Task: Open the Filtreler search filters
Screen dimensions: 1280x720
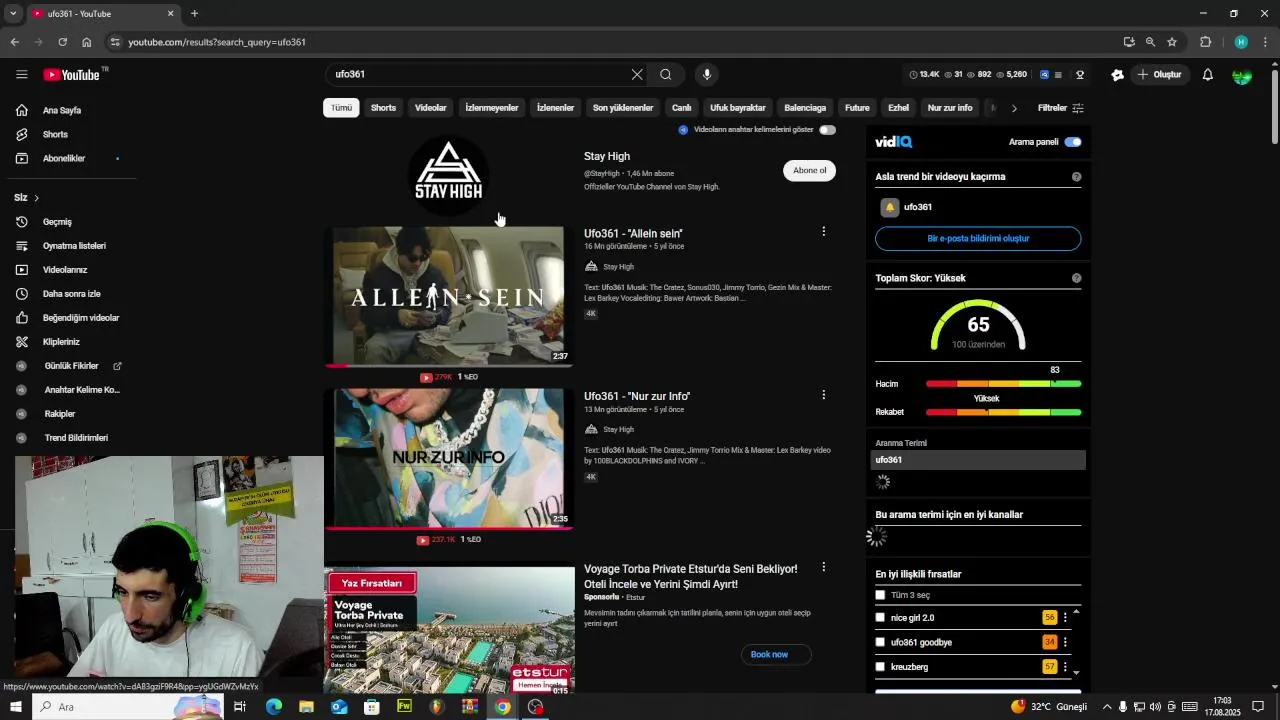Action: [1061, 108]
